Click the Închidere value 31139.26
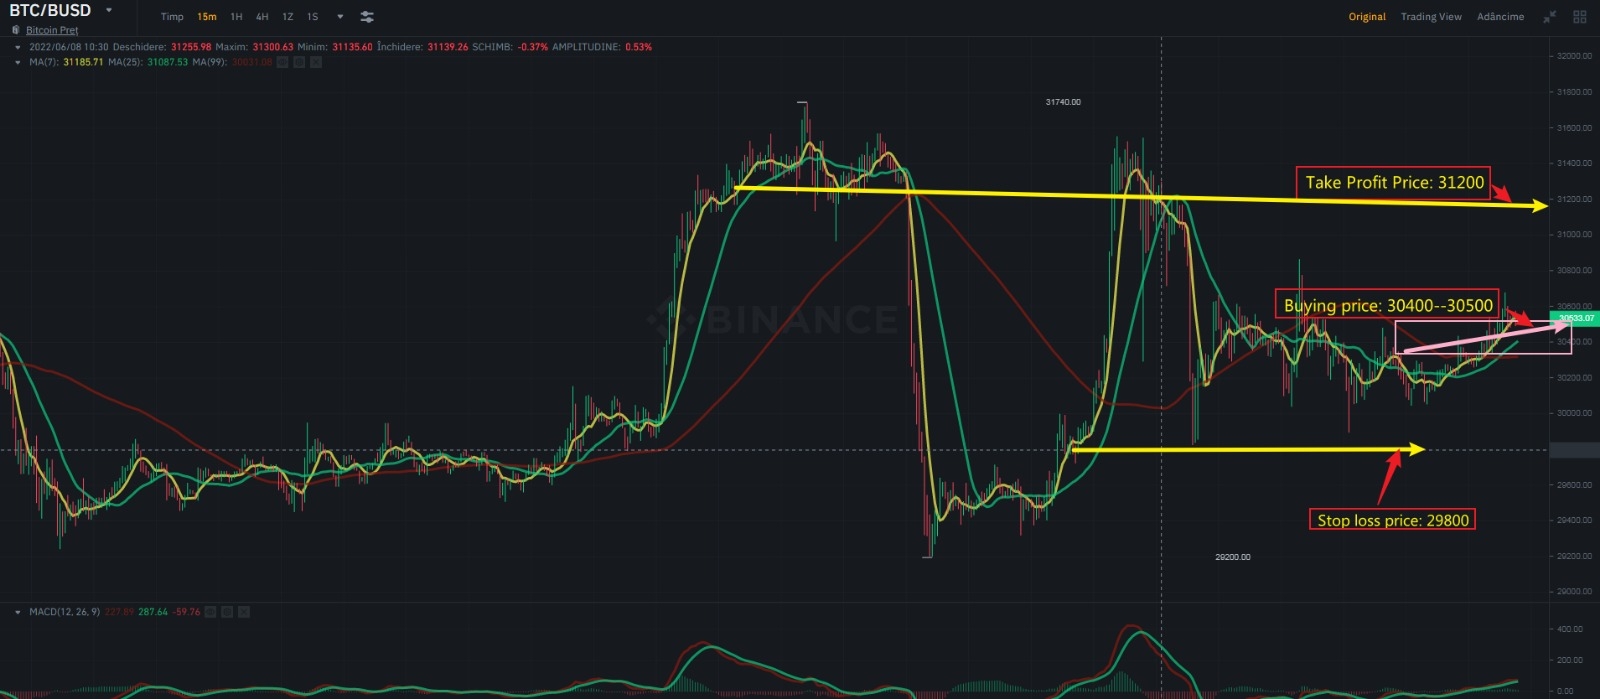 click(x=448, y=47)
